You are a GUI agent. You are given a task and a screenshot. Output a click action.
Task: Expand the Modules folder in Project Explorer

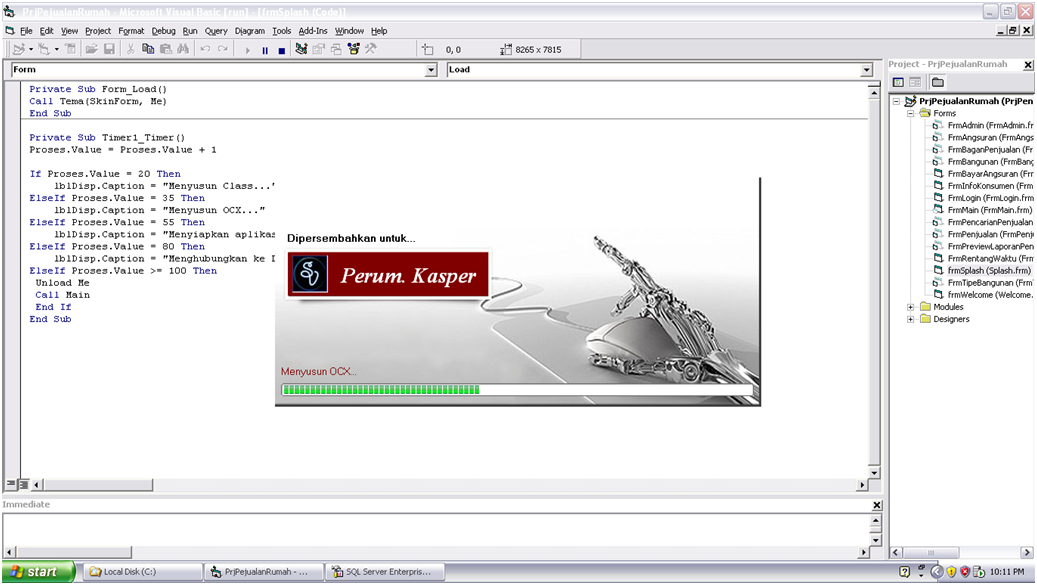[x=910, y=307]
